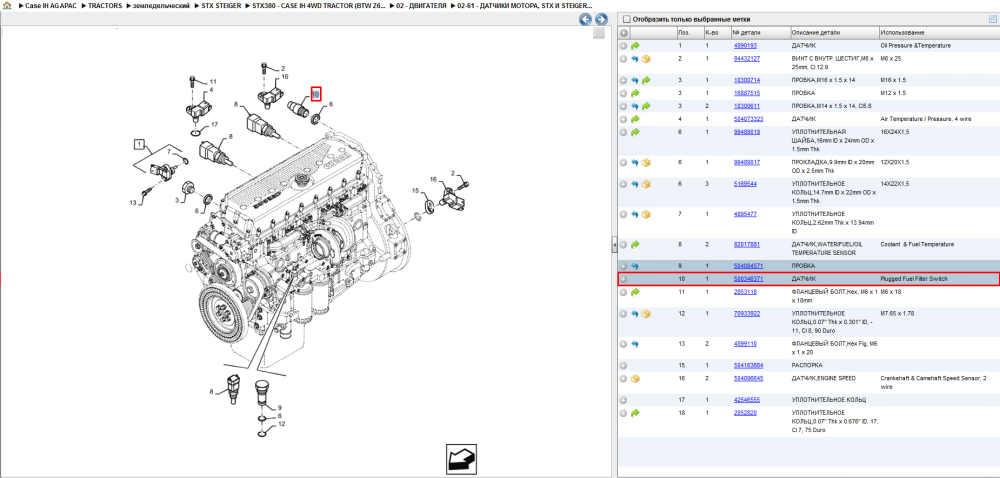Viewport: 1000px width, 478px height.
Task: Add part 504163664 with its plus icon
Action: [624, 366]
